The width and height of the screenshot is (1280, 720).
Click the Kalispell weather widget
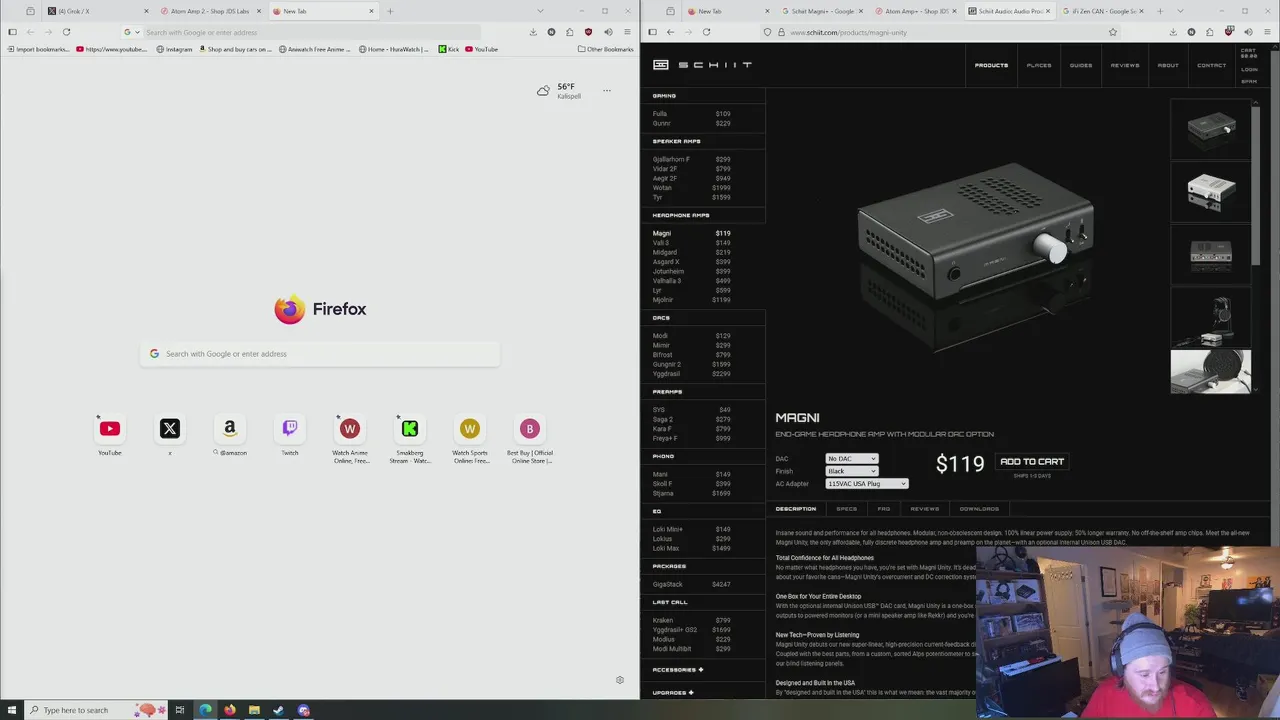click(559, 91)
